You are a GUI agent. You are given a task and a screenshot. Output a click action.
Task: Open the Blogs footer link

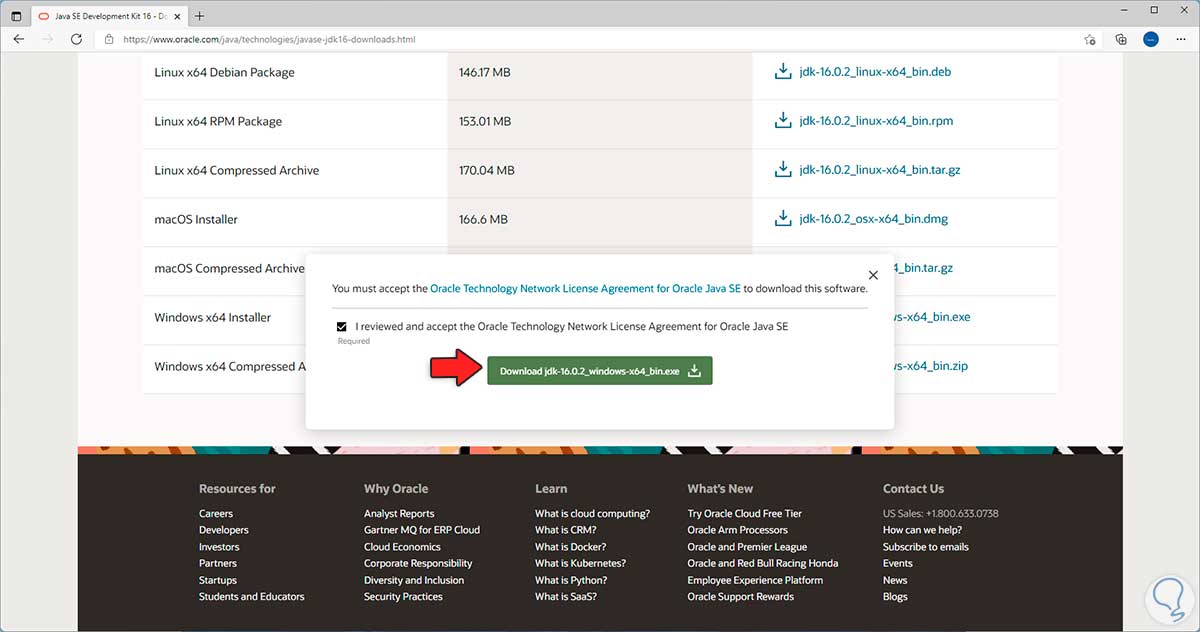(x=895, y=597)
